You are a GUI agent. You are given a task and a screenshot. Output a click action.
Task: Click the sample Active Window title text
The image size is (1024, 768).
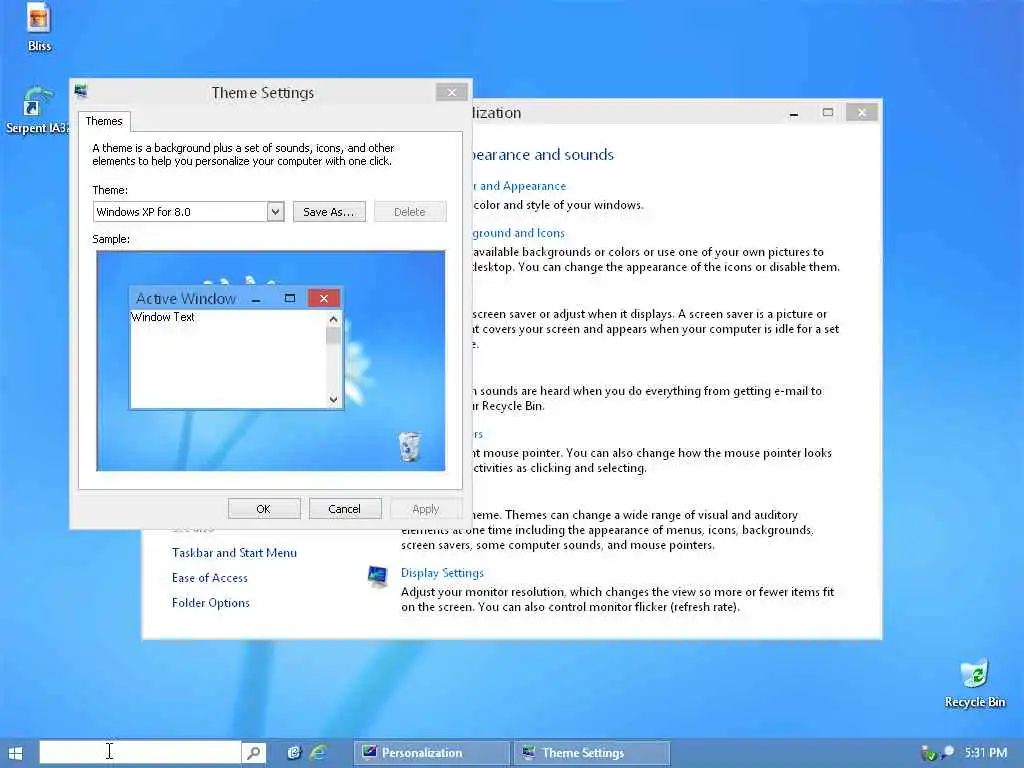(x=186, y=298)
